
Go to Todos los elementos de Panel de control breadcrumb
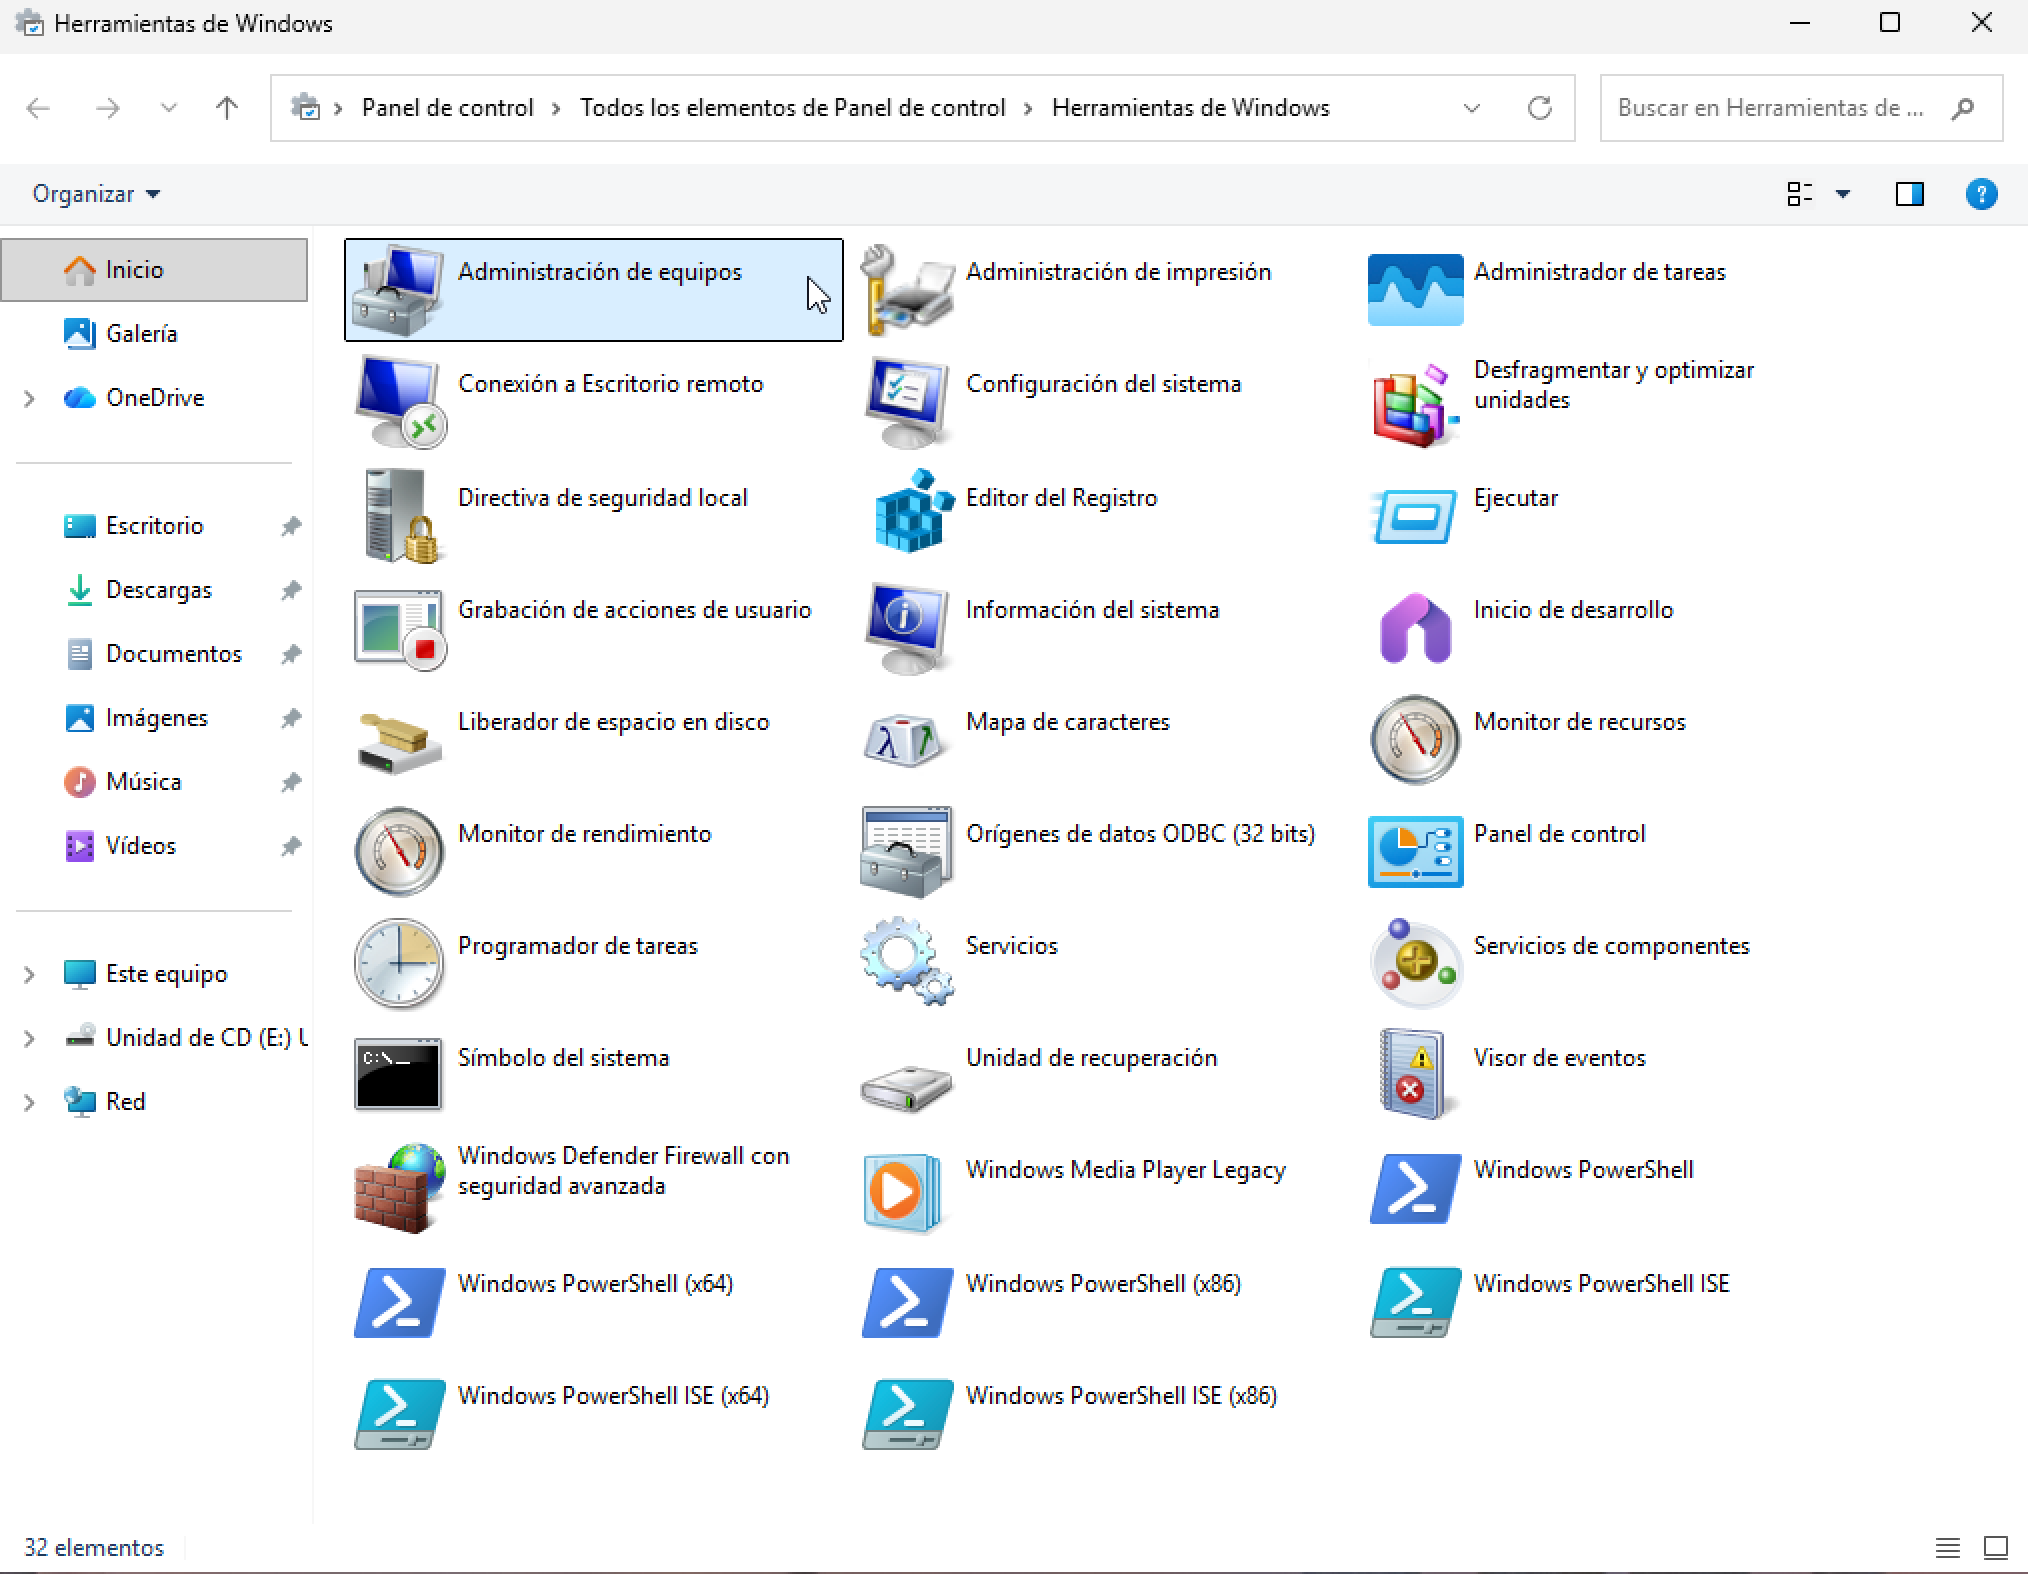[792, 108]
